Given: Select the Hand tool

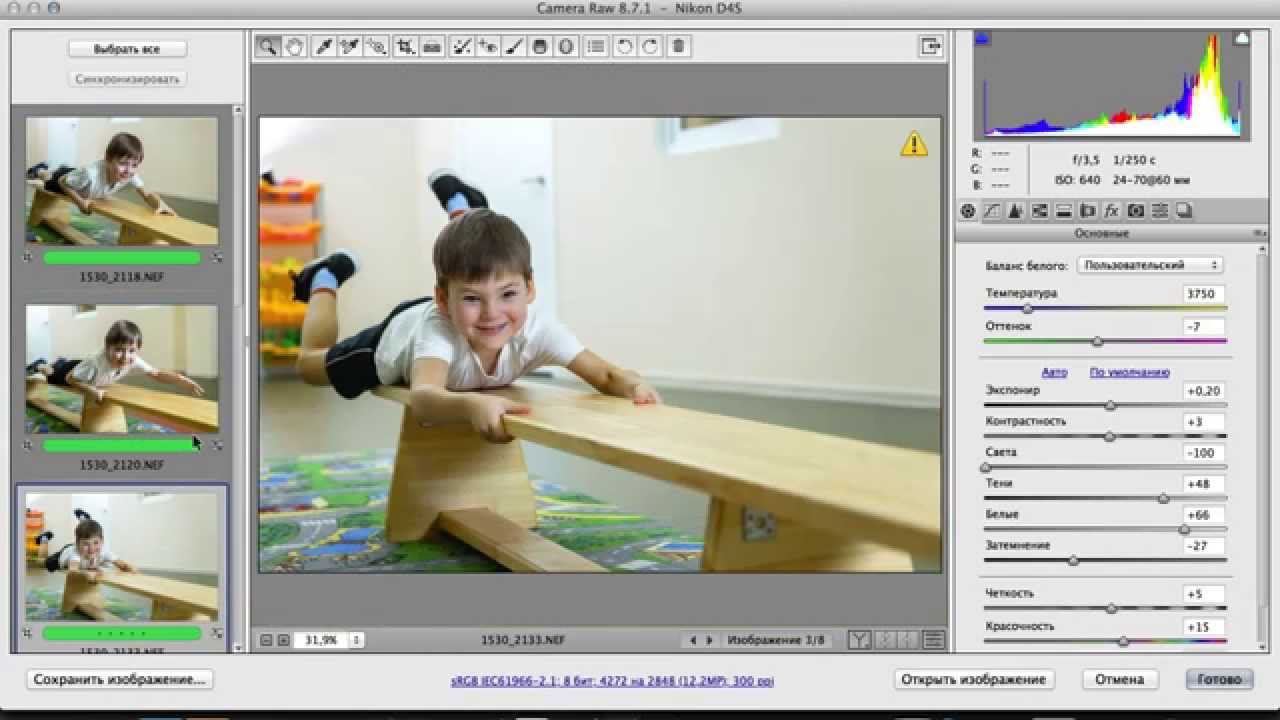Looking at the screenshot, I should [x=295, y=46].
